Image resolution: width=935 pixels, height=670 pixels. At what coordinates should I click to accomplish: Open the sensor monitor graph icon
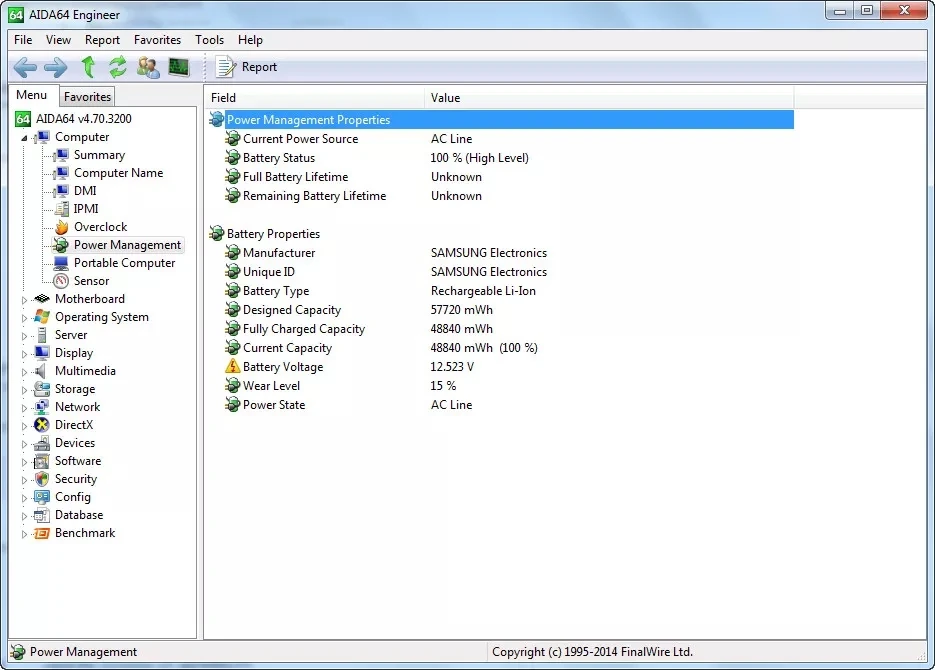[178, 67]
